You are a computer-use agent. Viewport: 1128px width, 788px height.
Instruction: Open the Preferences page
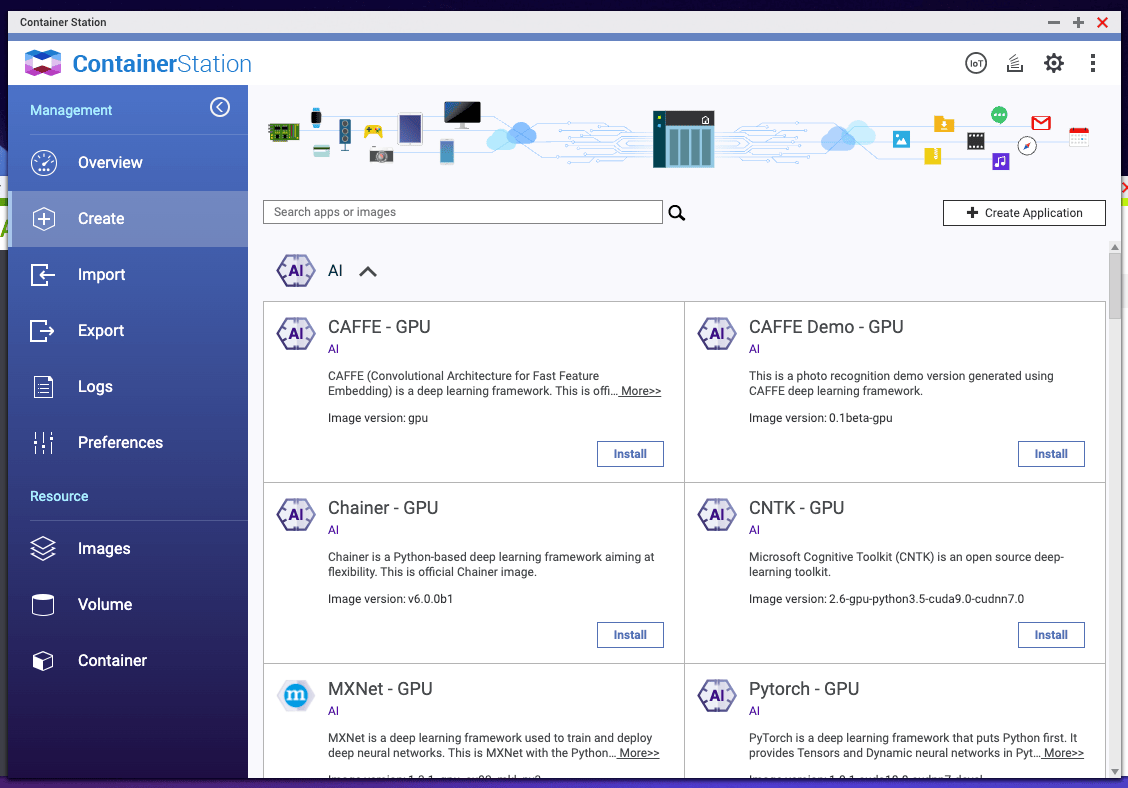click(x=128, y=443)
